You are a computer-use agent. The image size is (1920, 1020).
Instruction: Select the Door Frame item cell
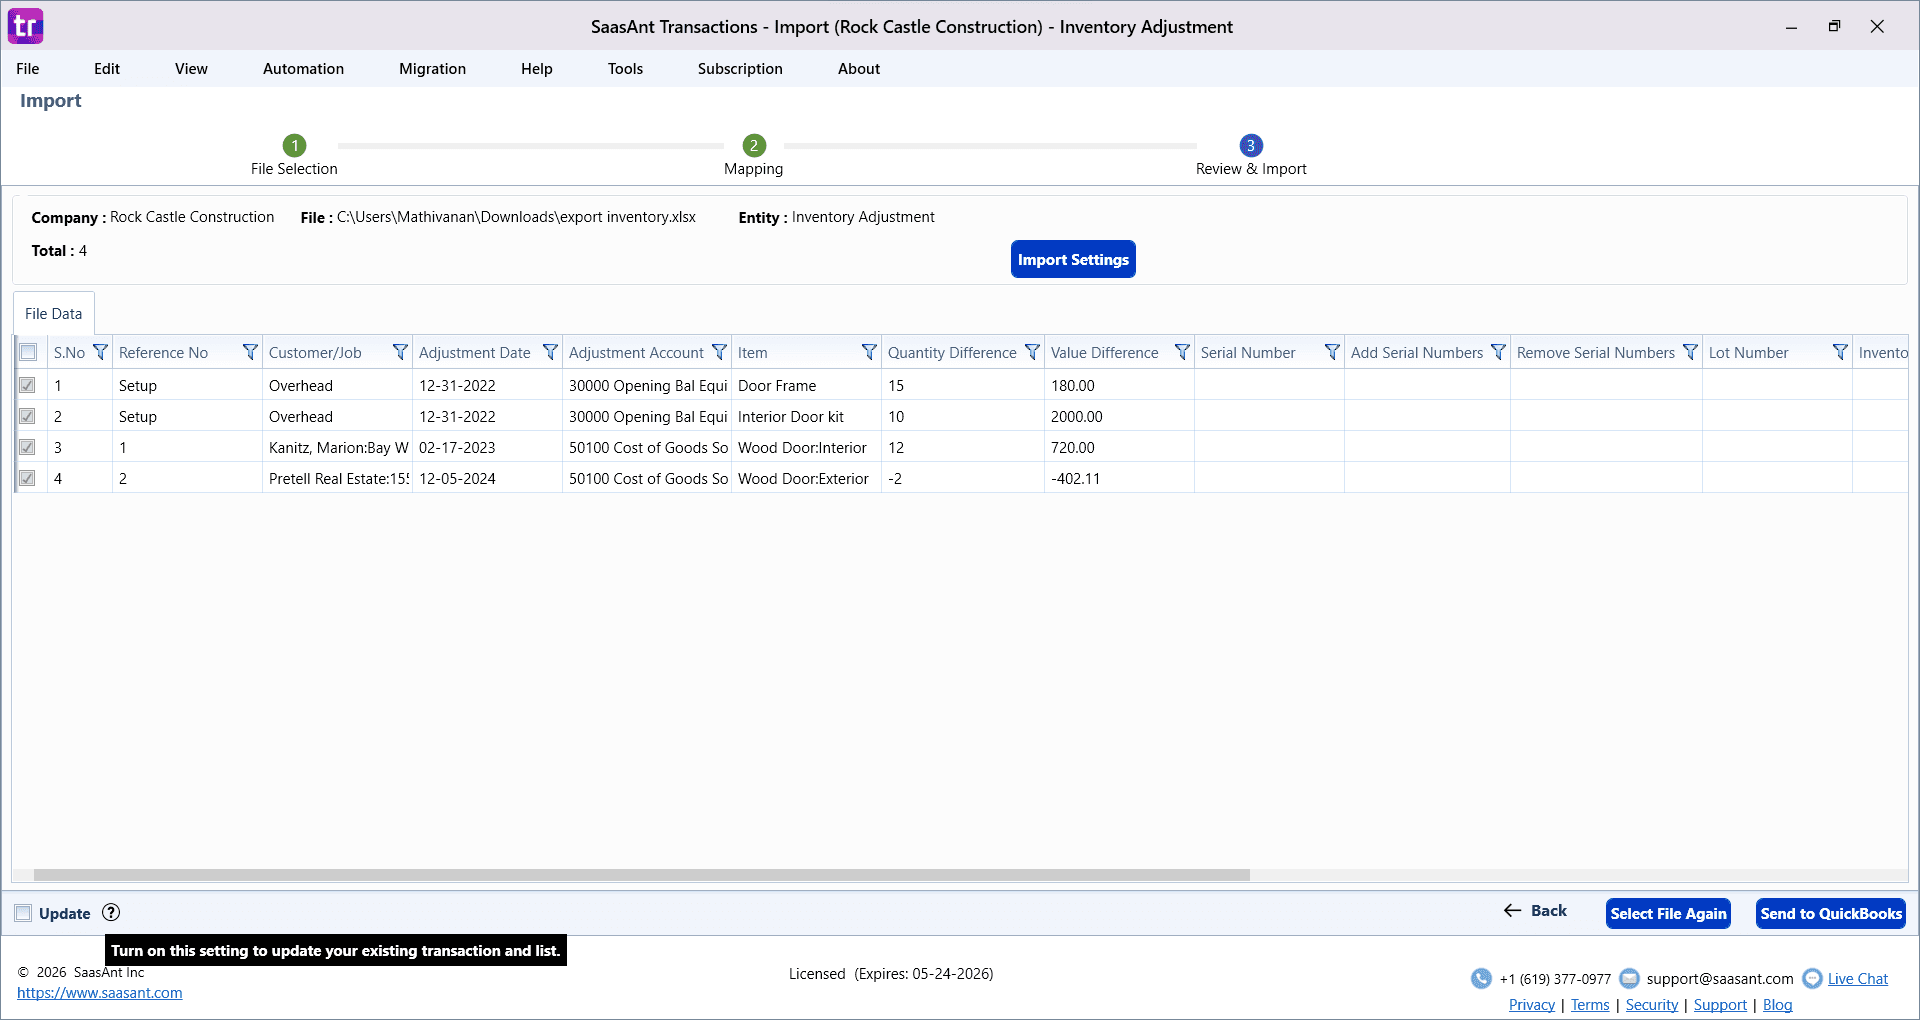[806, 385]
